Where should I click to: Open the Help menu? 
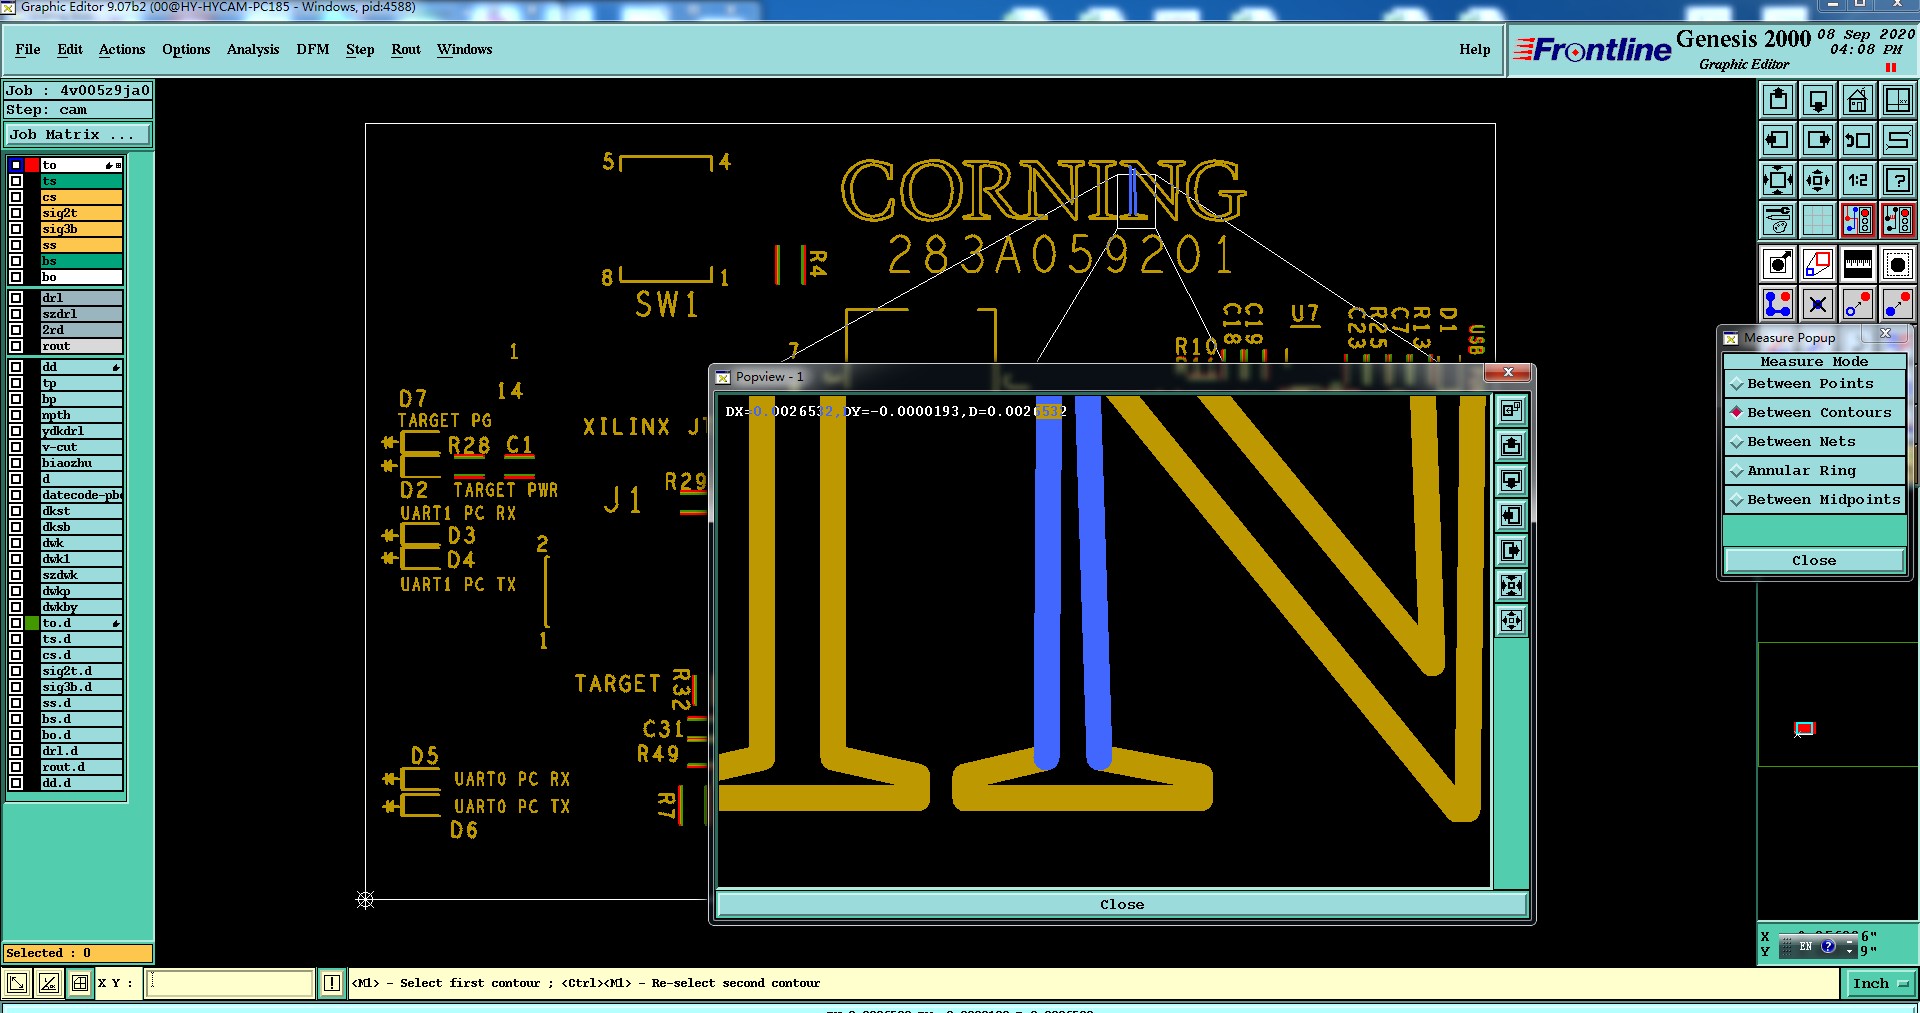1474,49
